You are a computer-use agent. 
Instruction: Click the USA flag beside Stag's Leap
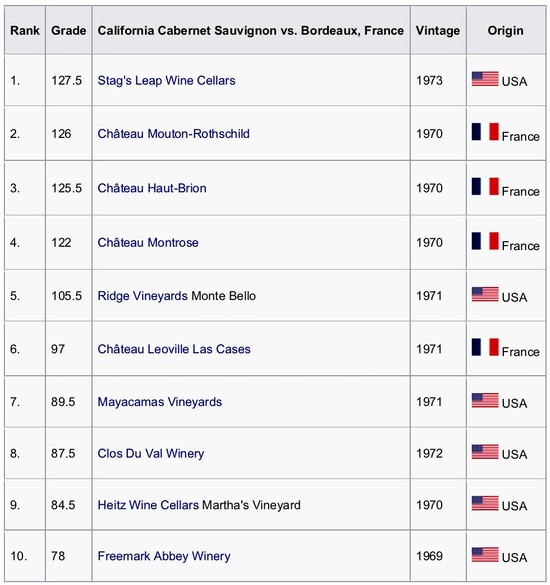click(485, 79)
